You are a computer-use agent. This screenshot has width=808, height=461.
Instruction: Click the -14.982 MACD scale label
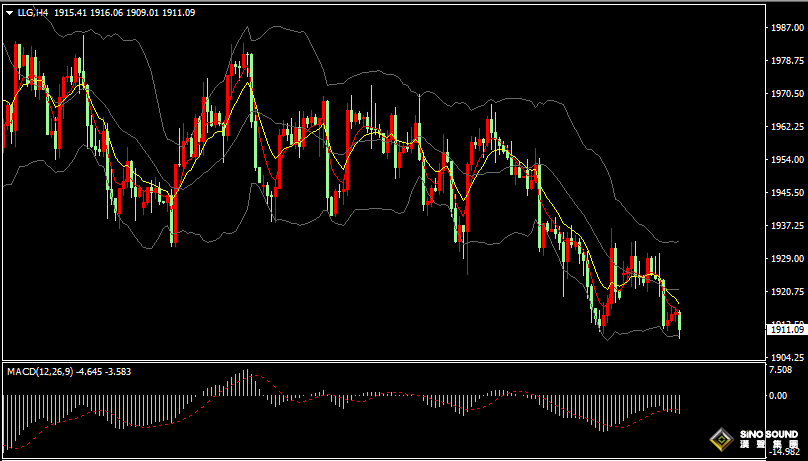(x=781, y=452)
